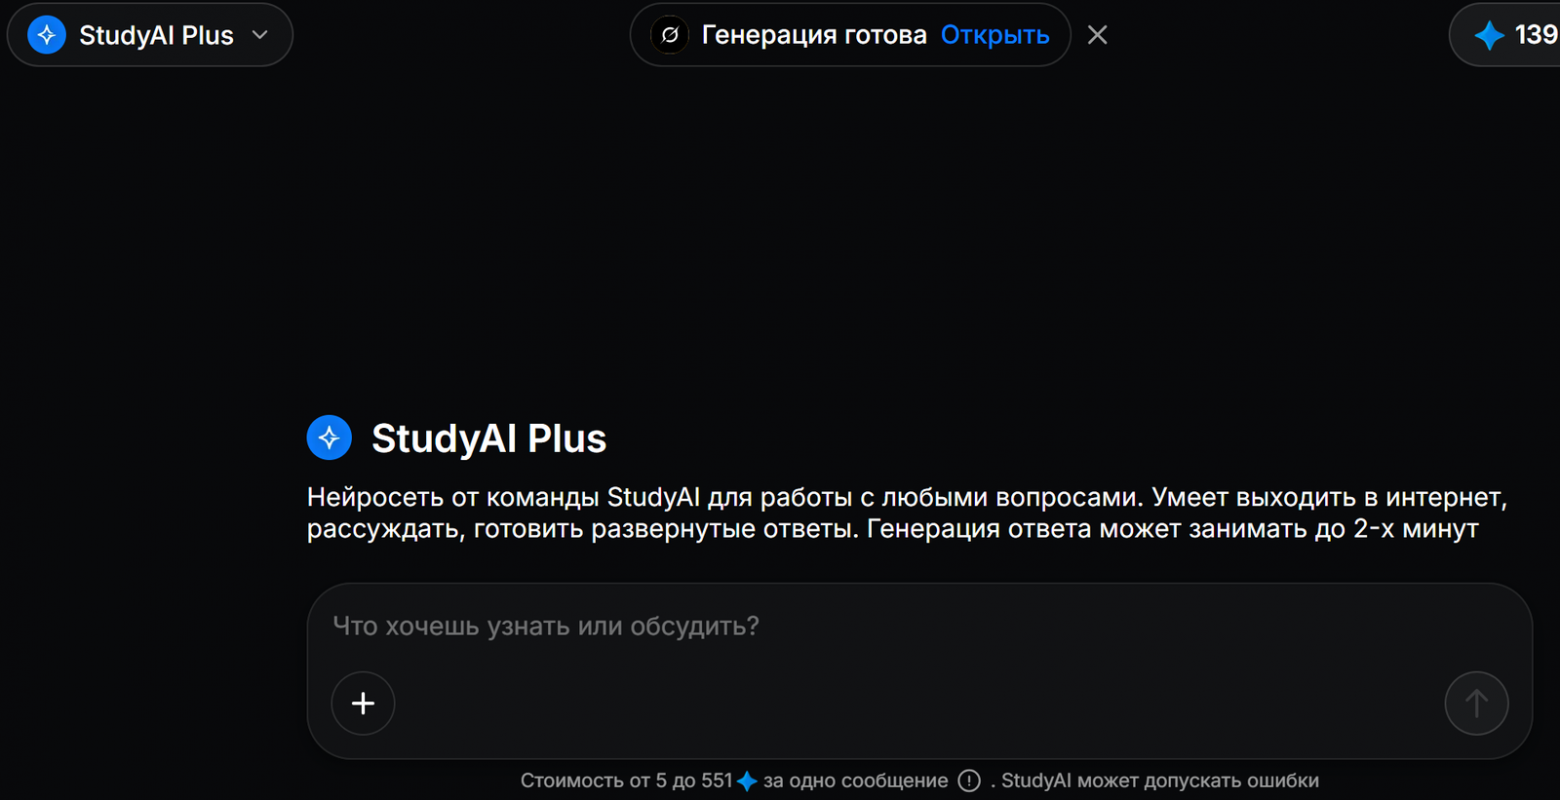
Task: Dismiss the "Генерация готова" notification
Action: pyautogui.click(x=1097, y=35)
